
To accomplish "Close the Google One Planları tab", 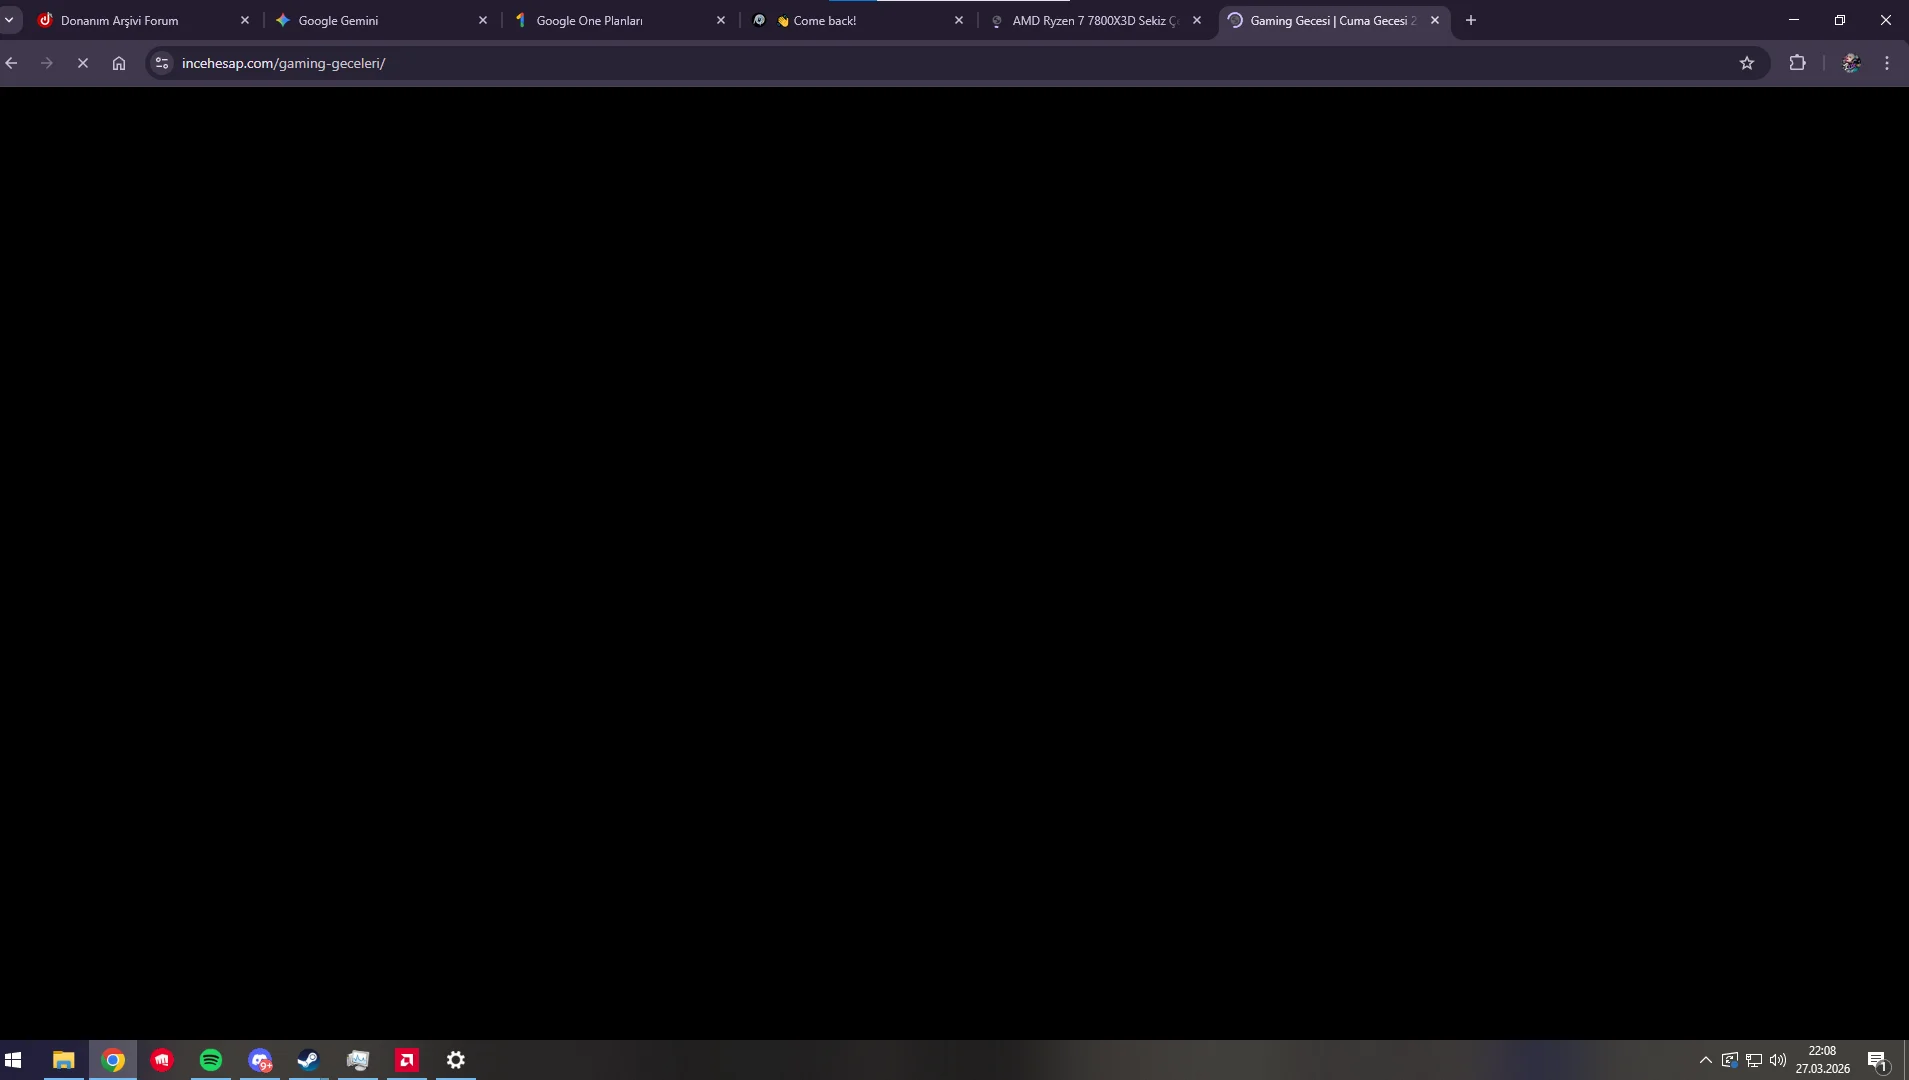I will (721, 20).
